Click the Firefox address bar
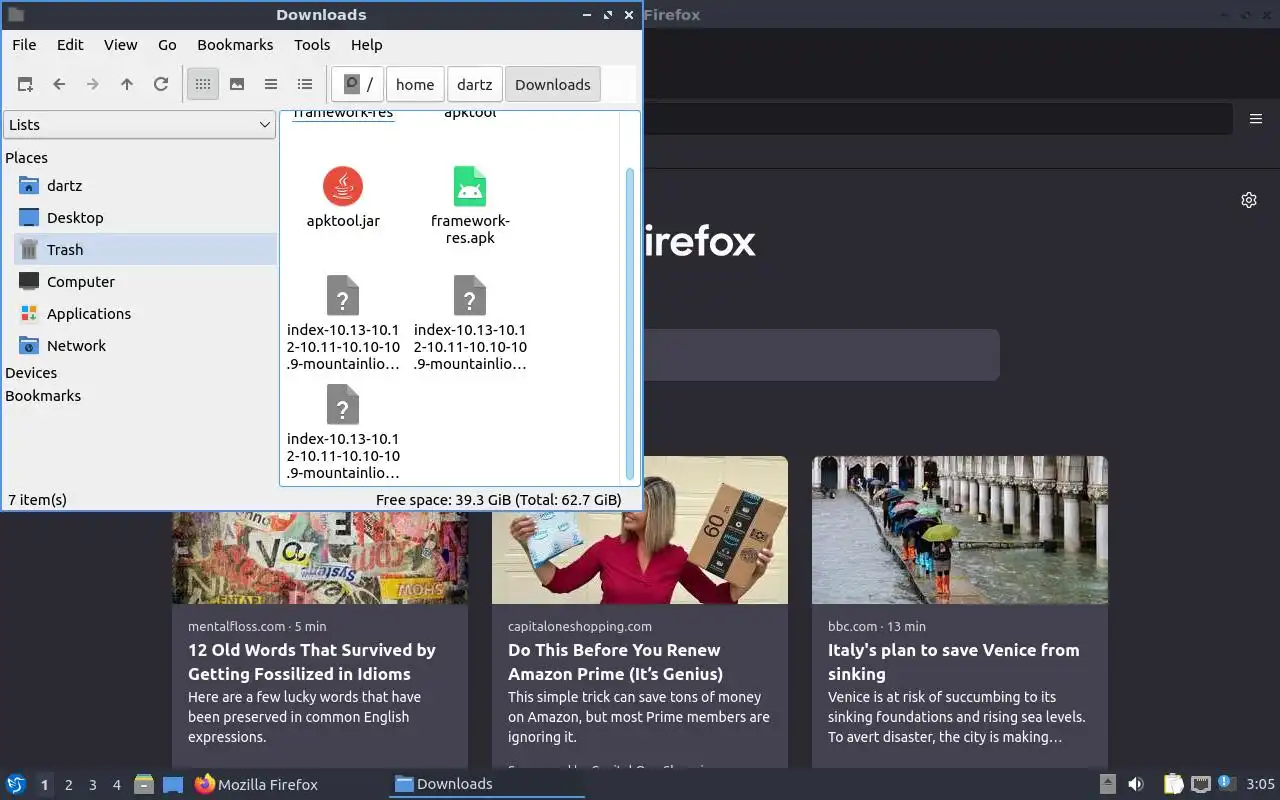The image size is (1280, 800). [937, 119]
